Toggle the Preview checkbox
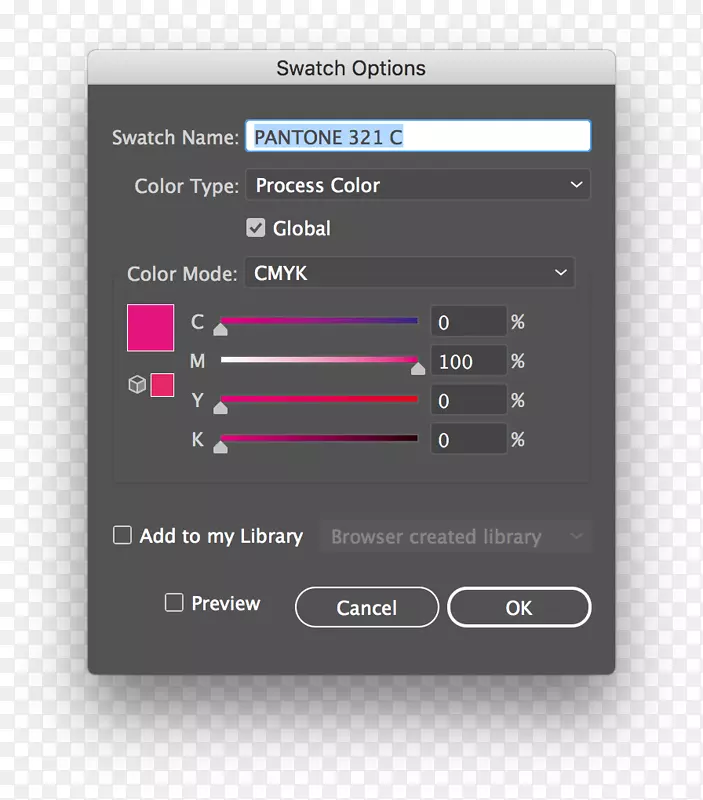Viewport: 703px width, 800px height. click(x=174, y=603)
